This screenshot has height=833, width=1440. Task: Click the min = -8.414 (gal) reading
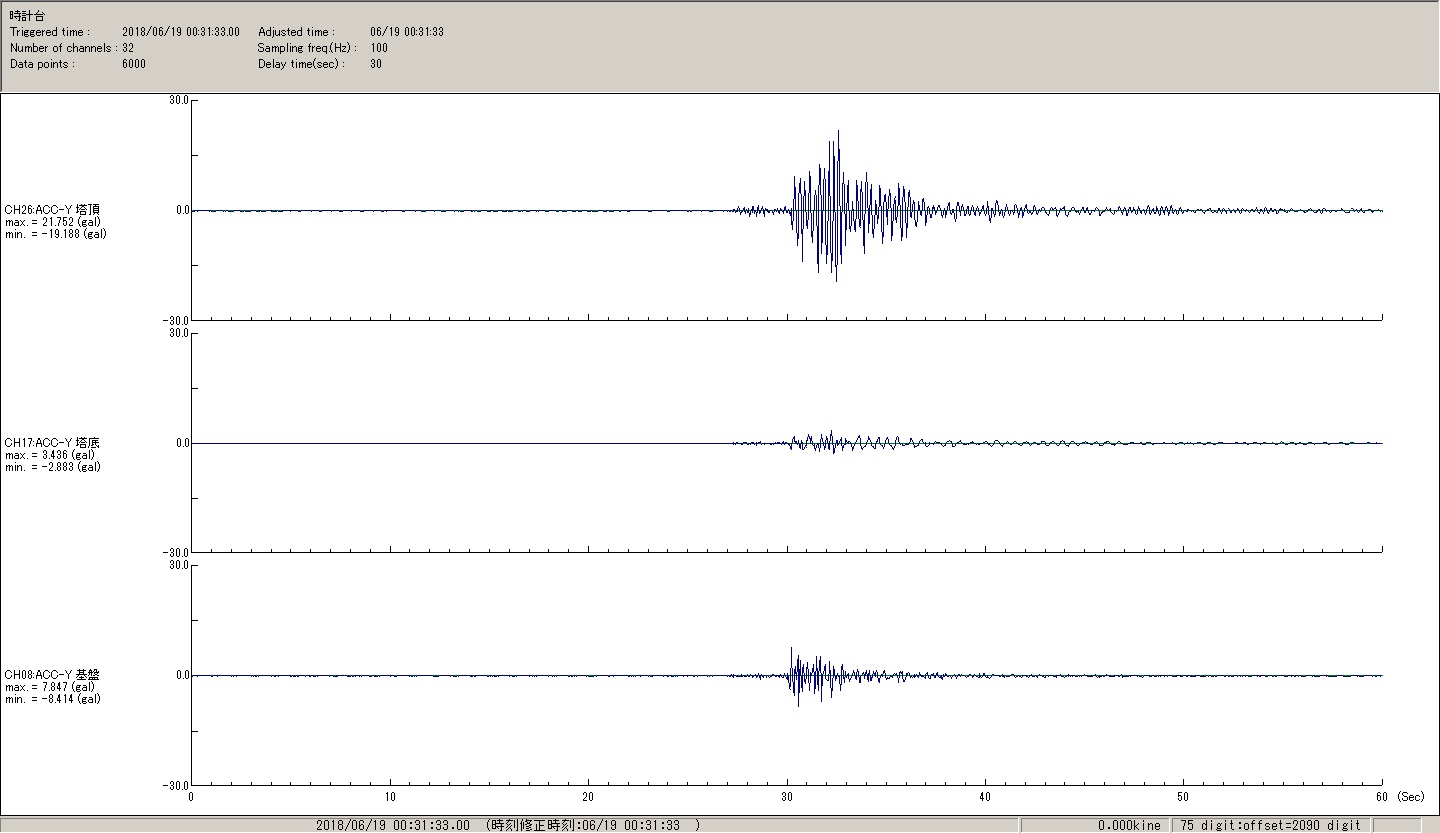52,699
